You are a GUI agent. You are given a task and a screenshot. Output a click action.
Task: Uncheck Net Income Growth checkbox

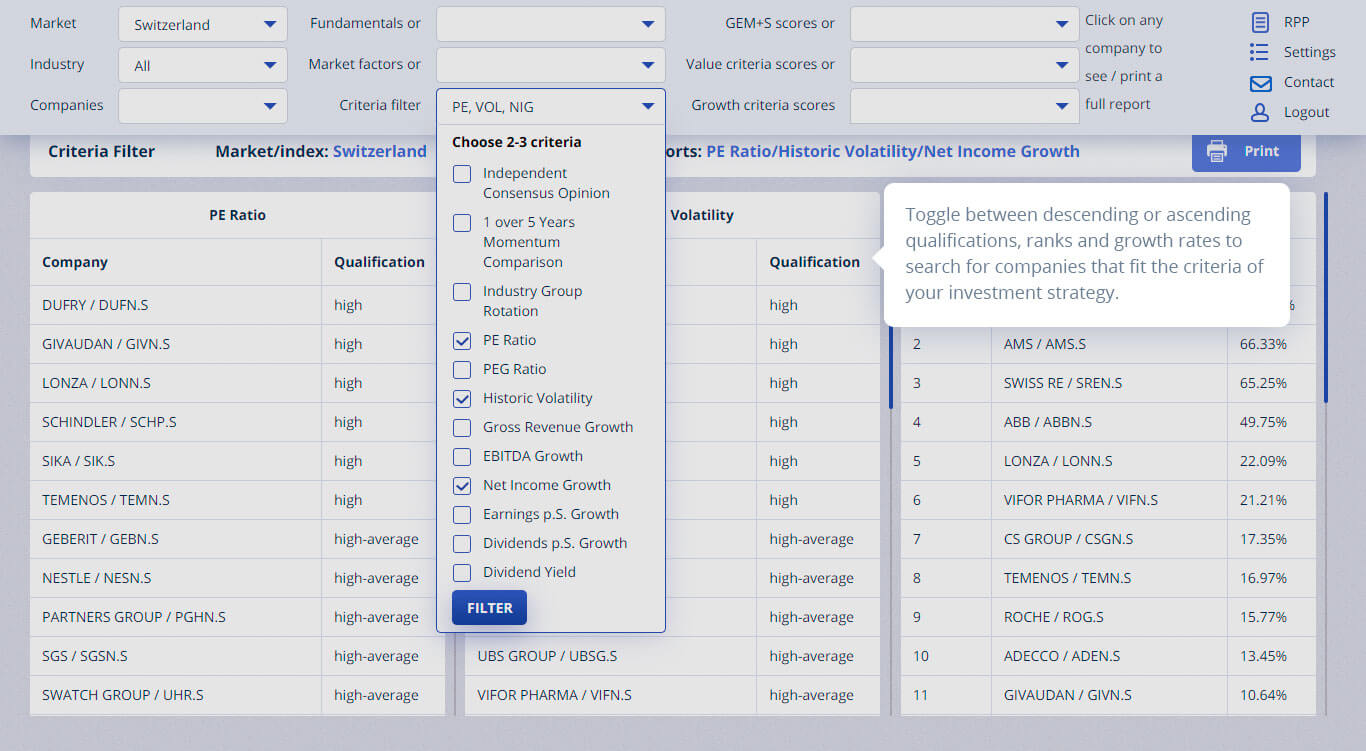pyautogui.click(x=462, y=486)
